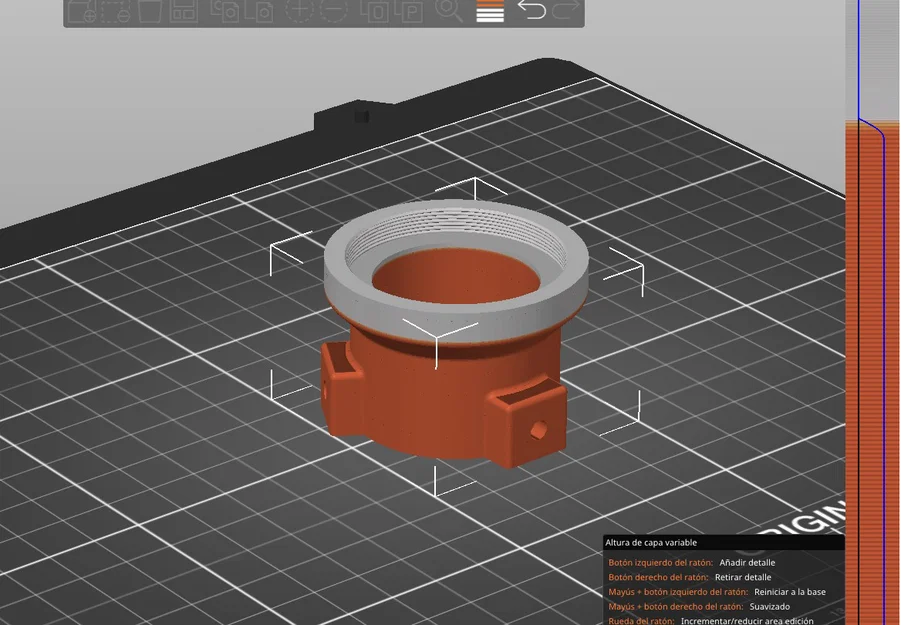Screen dimensions: 901x625
Task: Click the Delete all bucket icon
Action: click(150, 11)
